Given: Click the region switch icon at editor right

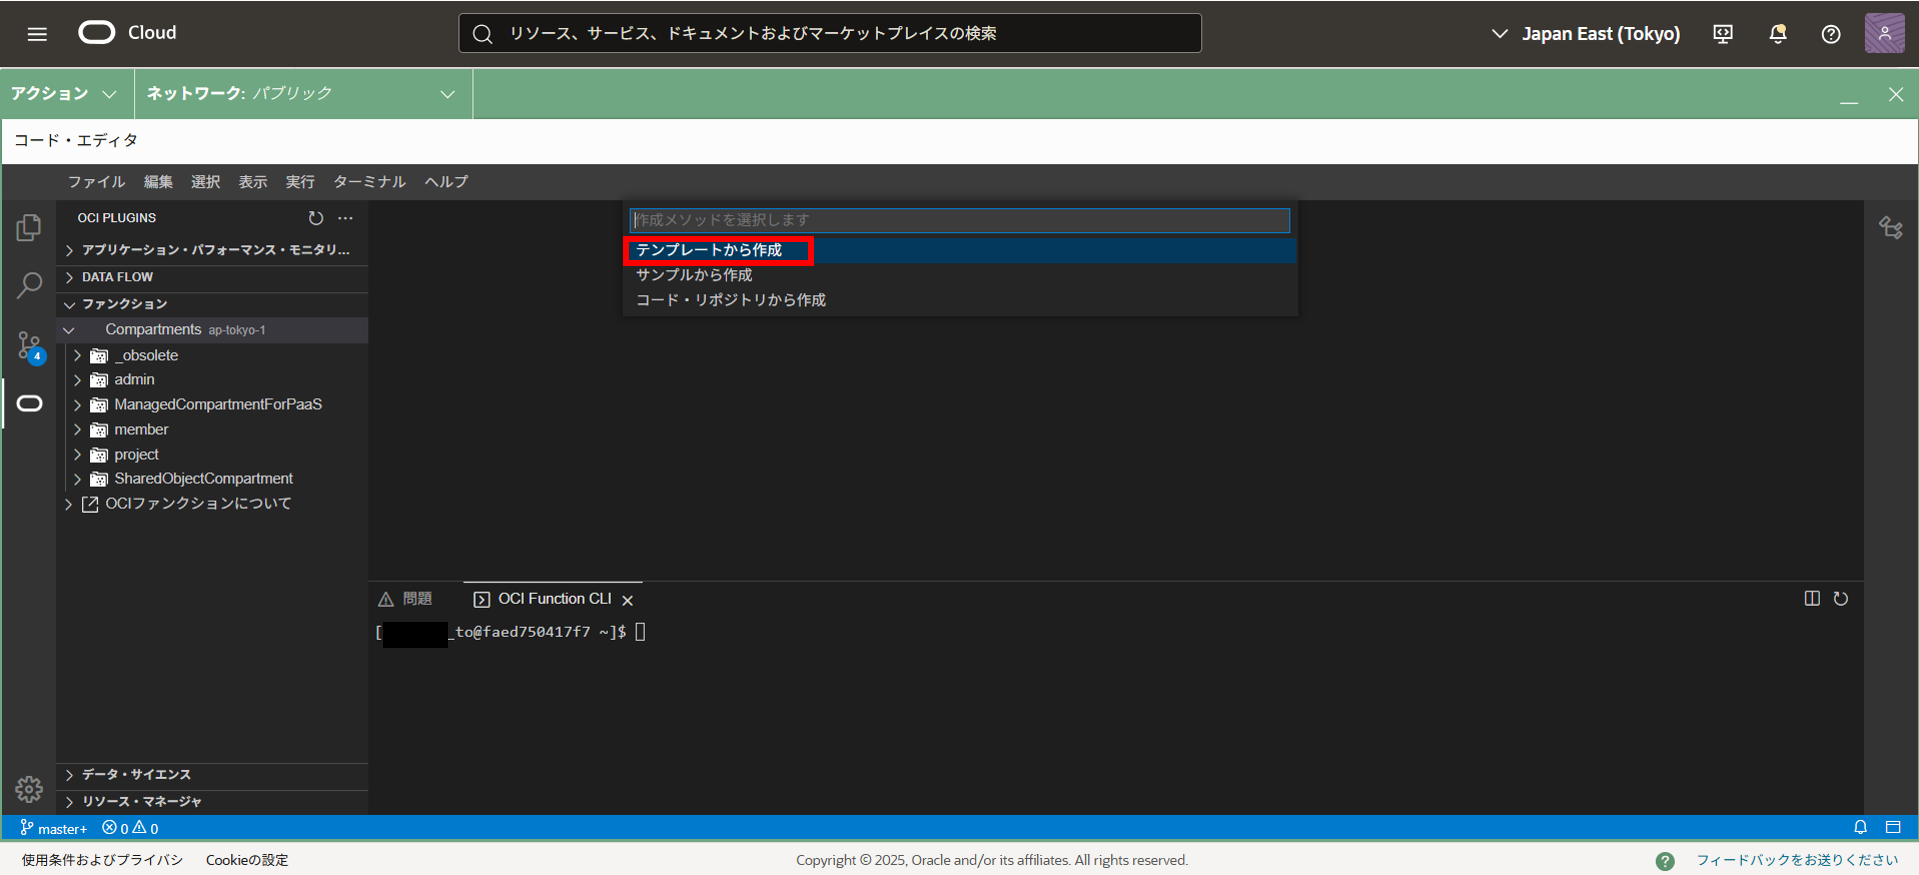Looking at the screenshot, I should point(1890,228).
